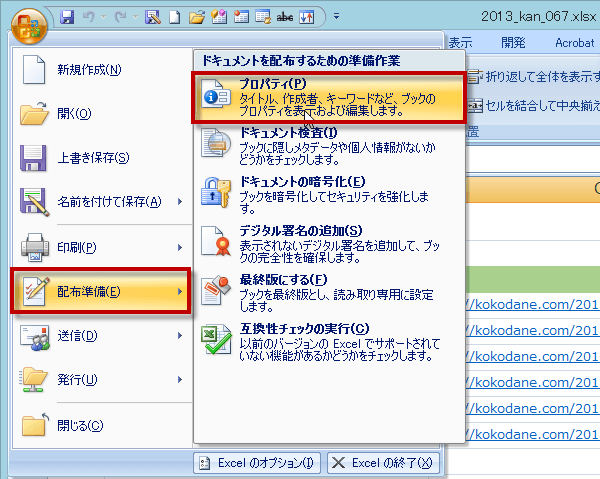Open the undo history dropdown arrow

[x=103, y=17]
